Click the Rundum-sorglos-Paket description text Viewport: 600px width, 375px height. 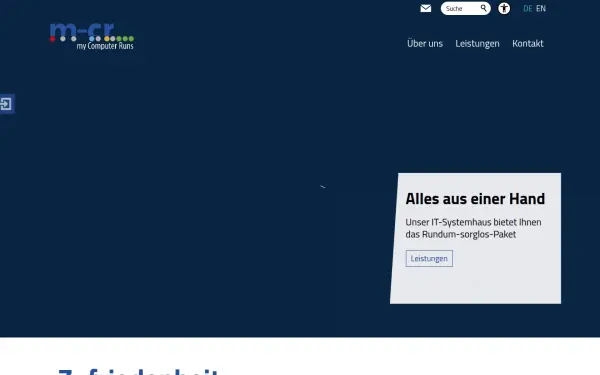point(473,228)
